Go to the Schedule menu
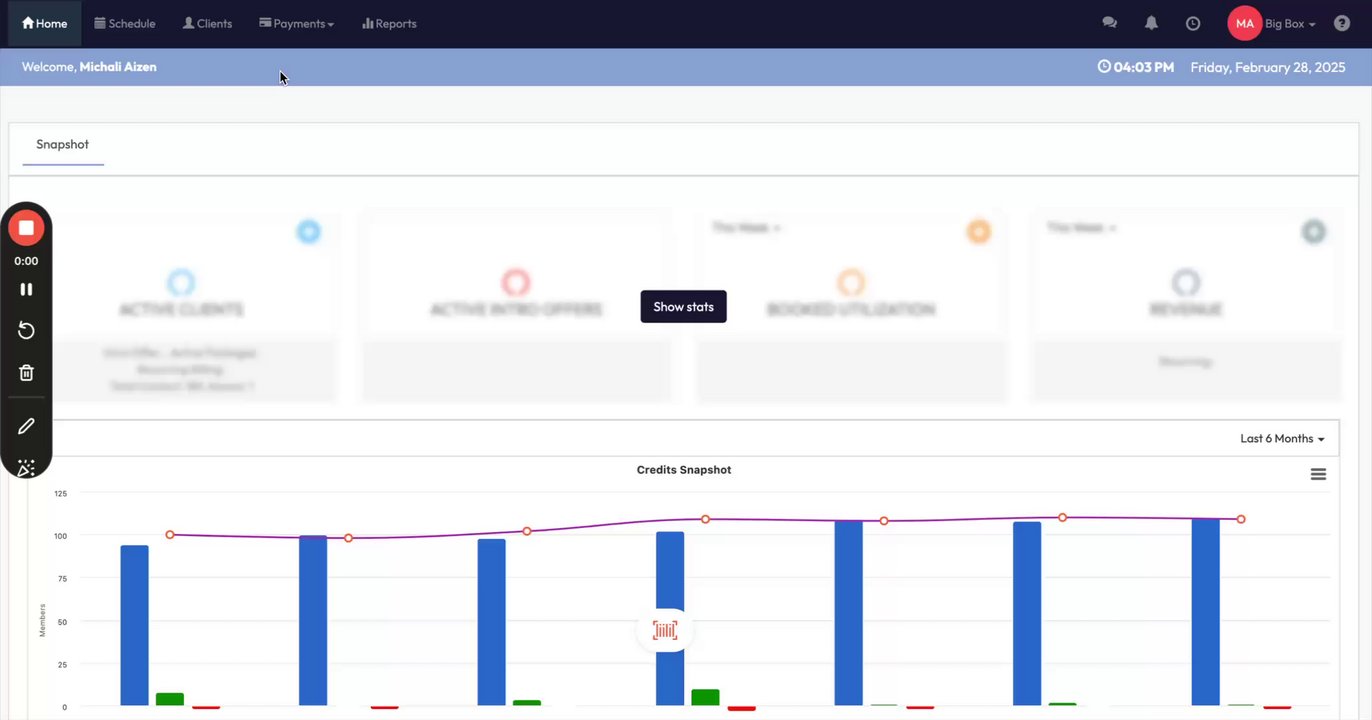The height and width of the screenshot is (720, 1372). coord(125,23)
